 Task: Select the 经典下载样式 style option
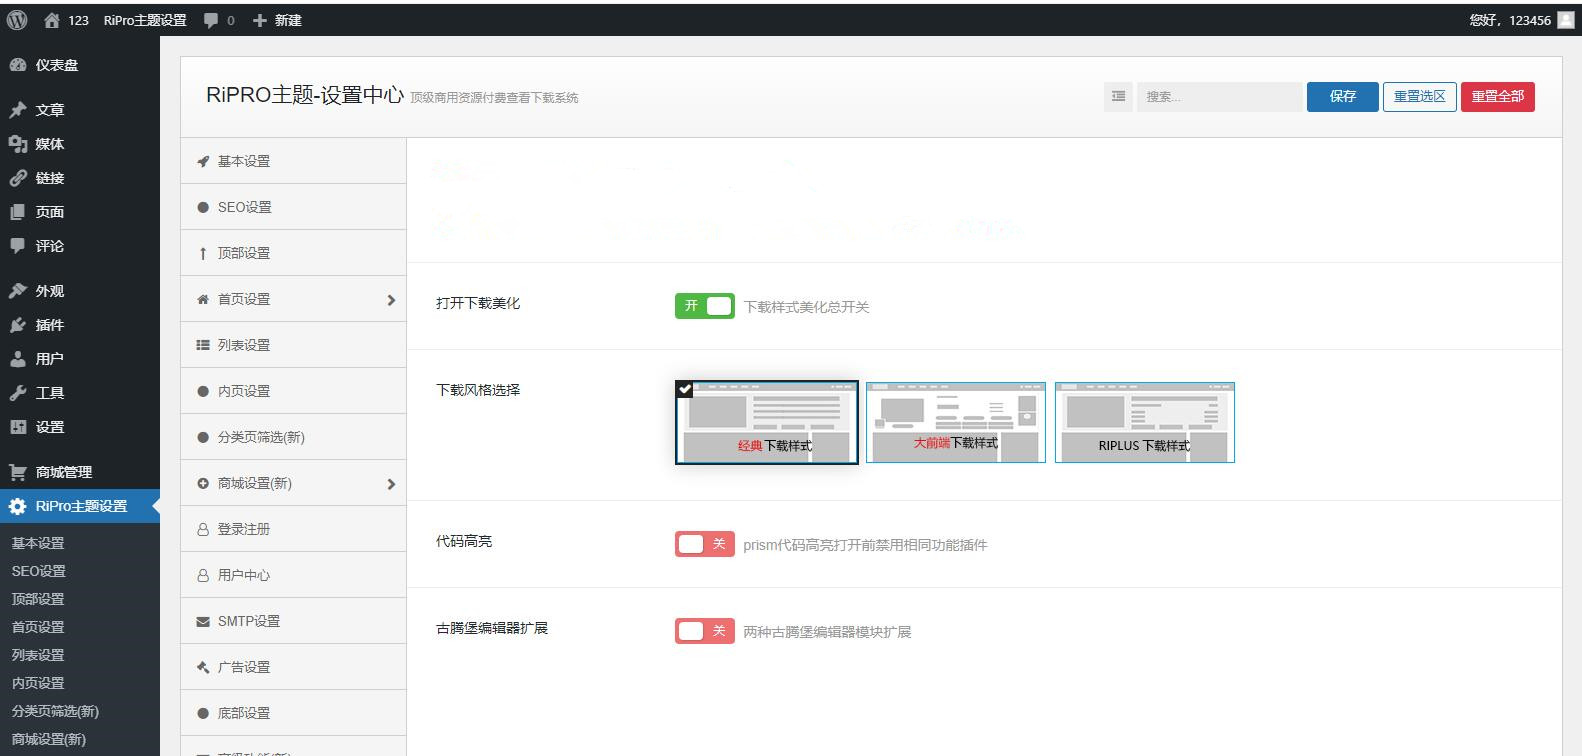(767, 422)
